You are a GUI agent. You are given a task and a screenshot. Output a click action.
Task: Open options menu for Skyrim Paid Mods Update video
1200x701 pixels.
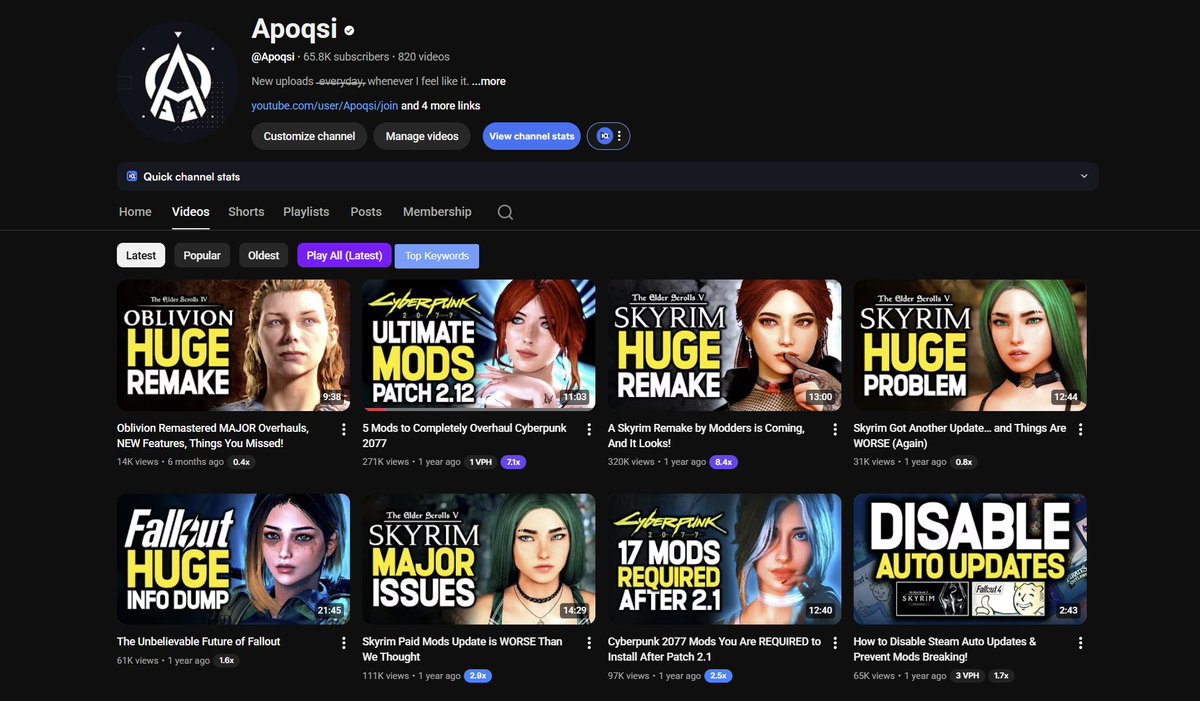click(x=589, y=643)
